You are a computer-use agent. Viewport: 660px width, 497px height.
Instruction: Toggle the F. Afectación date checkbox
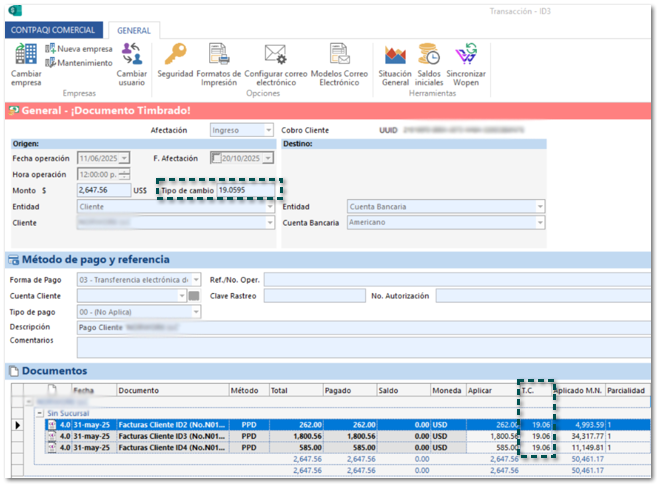point(216,158)
